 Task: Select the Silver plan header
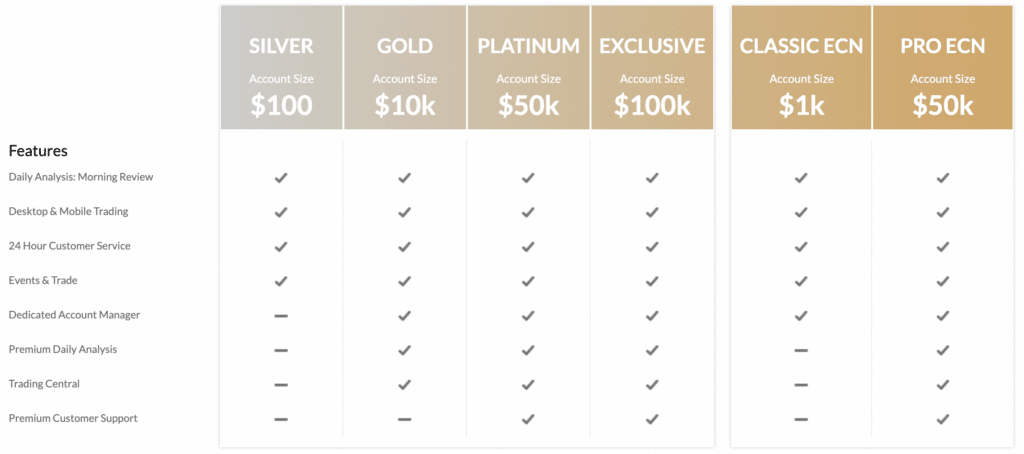tap(281, 68)
